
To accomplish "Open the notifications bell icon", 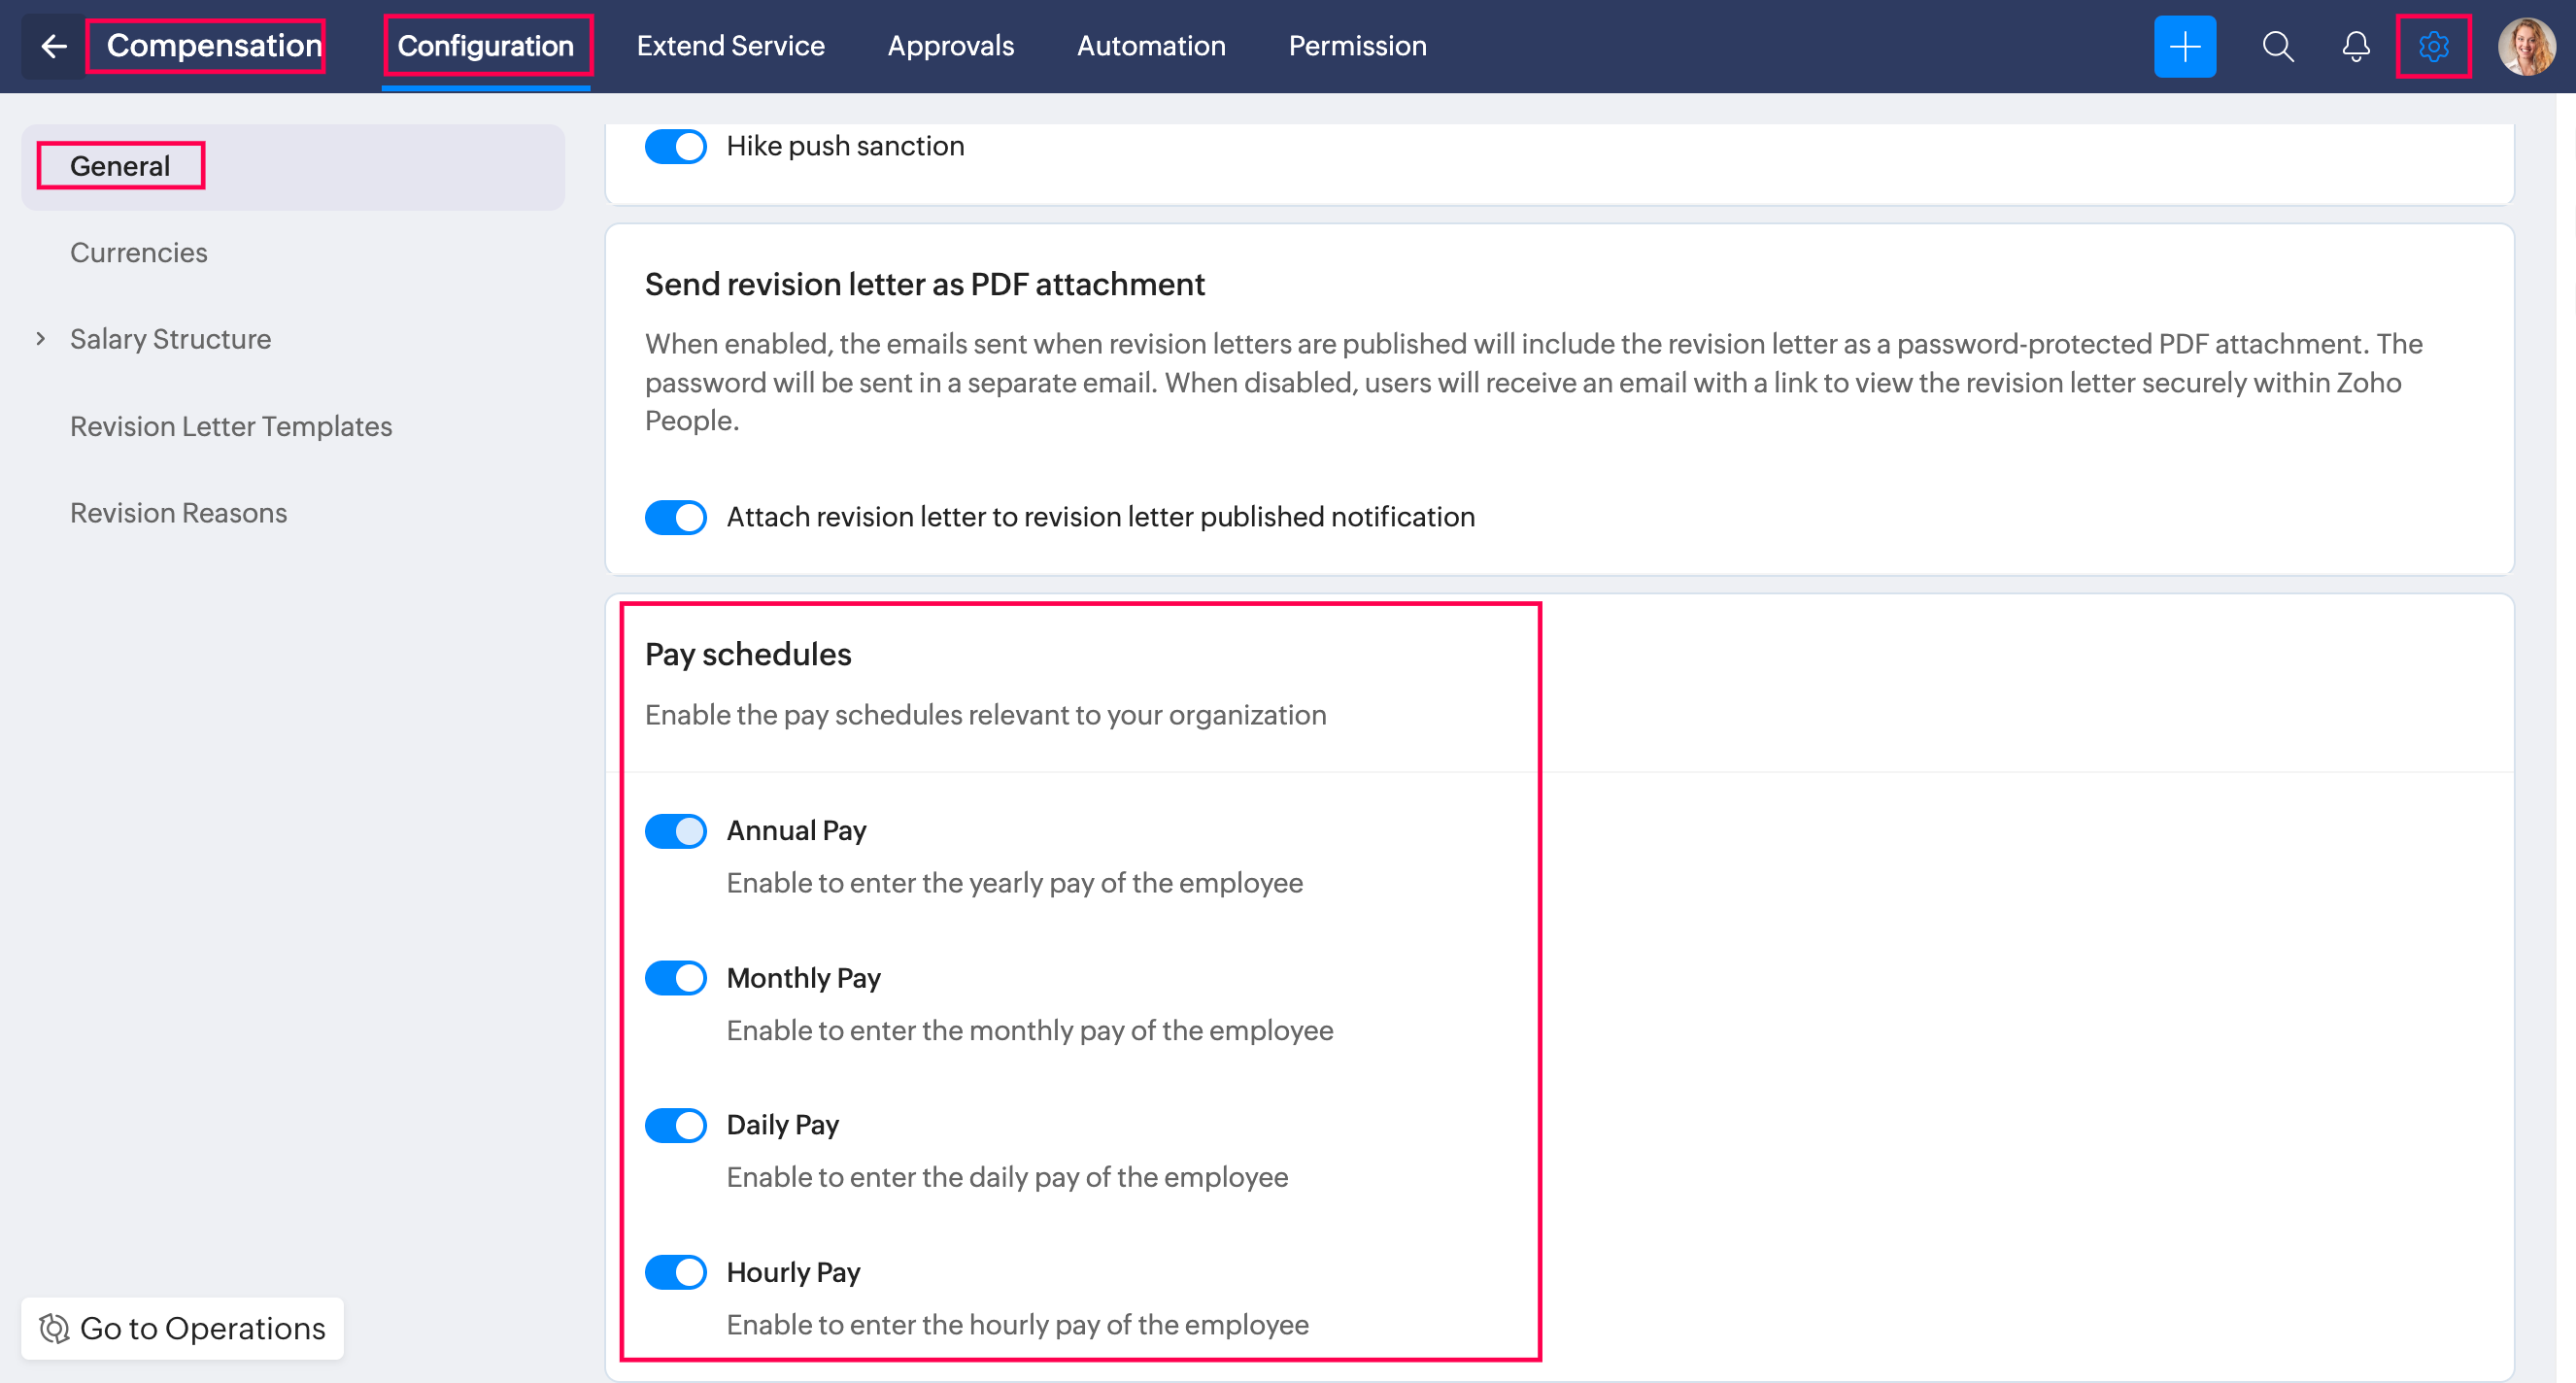I will pyautogui.click(x=2355, y=46).
